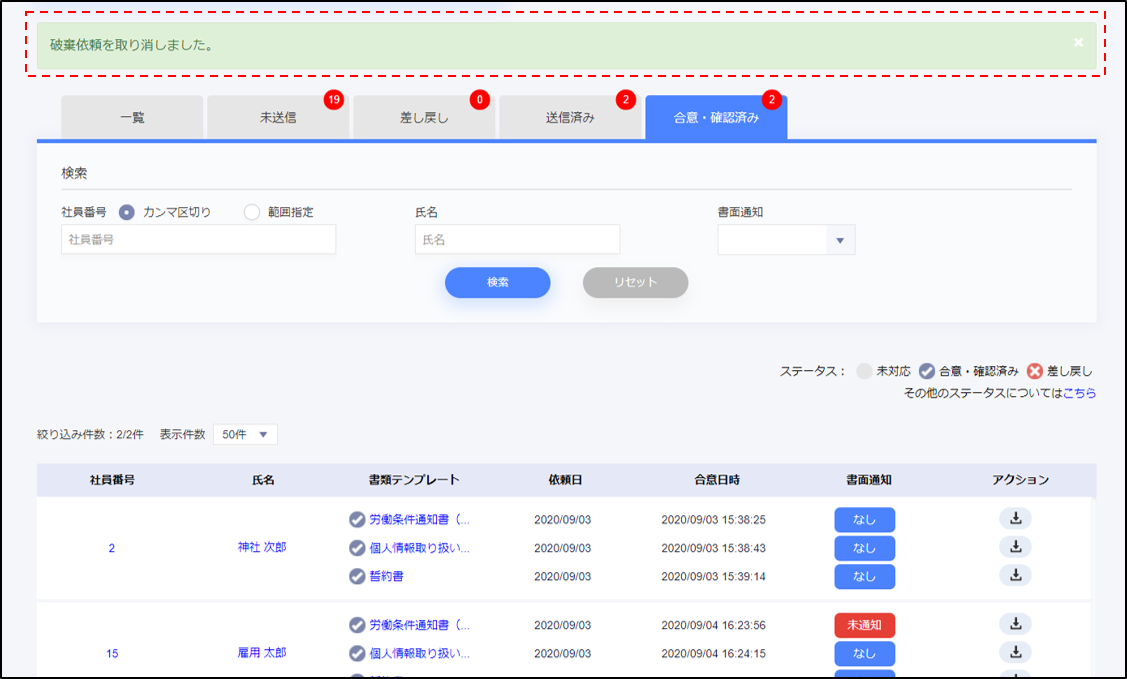
Task: Click the check icon beside 雇用 太郎's 労働条件通知書
Action: tap(357, 625)
